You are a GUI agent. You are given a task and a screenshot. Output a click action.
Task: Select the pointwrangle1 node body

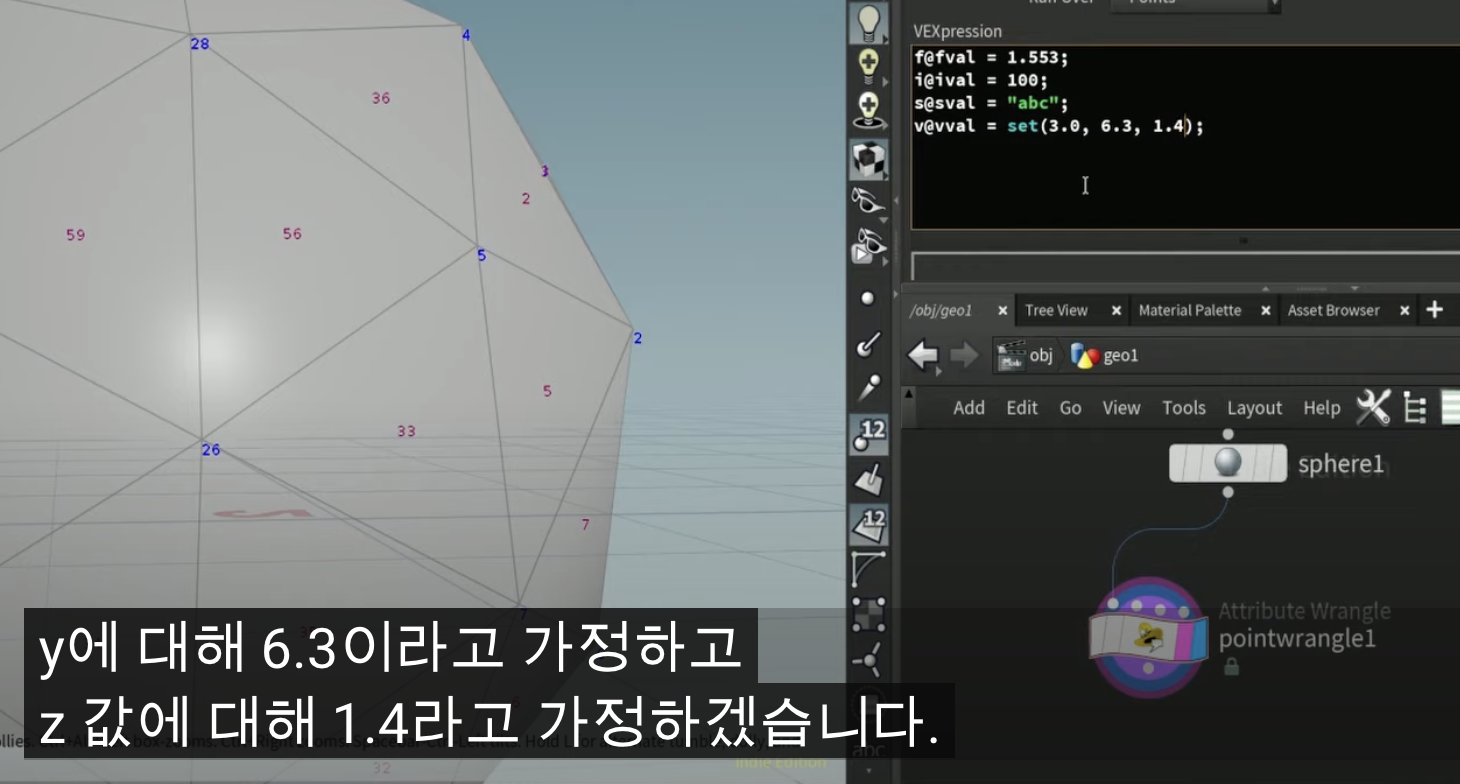1149,639
